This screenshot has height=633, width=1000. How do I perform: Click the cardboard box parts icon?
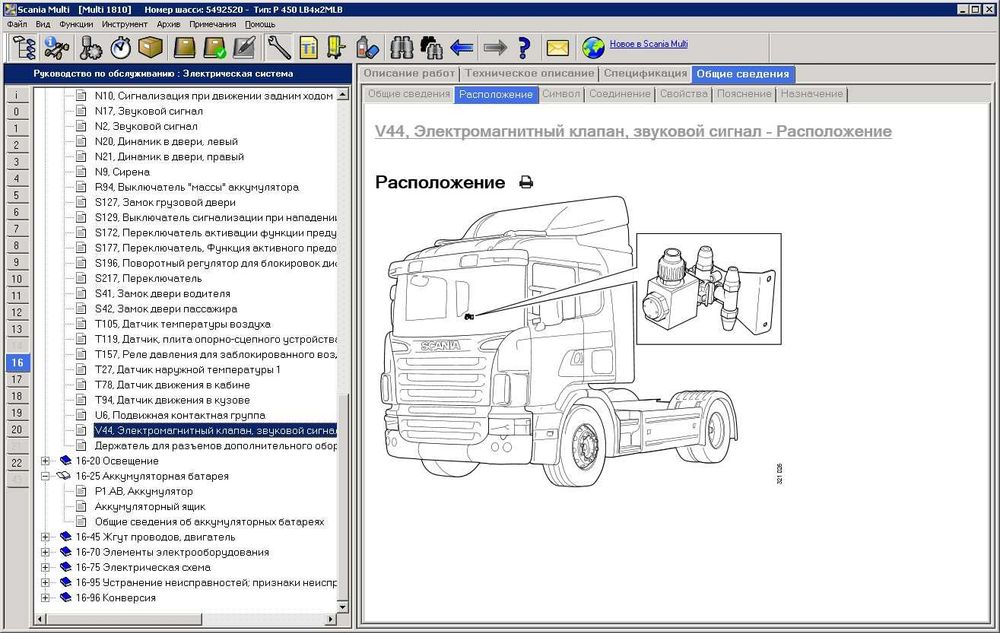coord(151,47)
